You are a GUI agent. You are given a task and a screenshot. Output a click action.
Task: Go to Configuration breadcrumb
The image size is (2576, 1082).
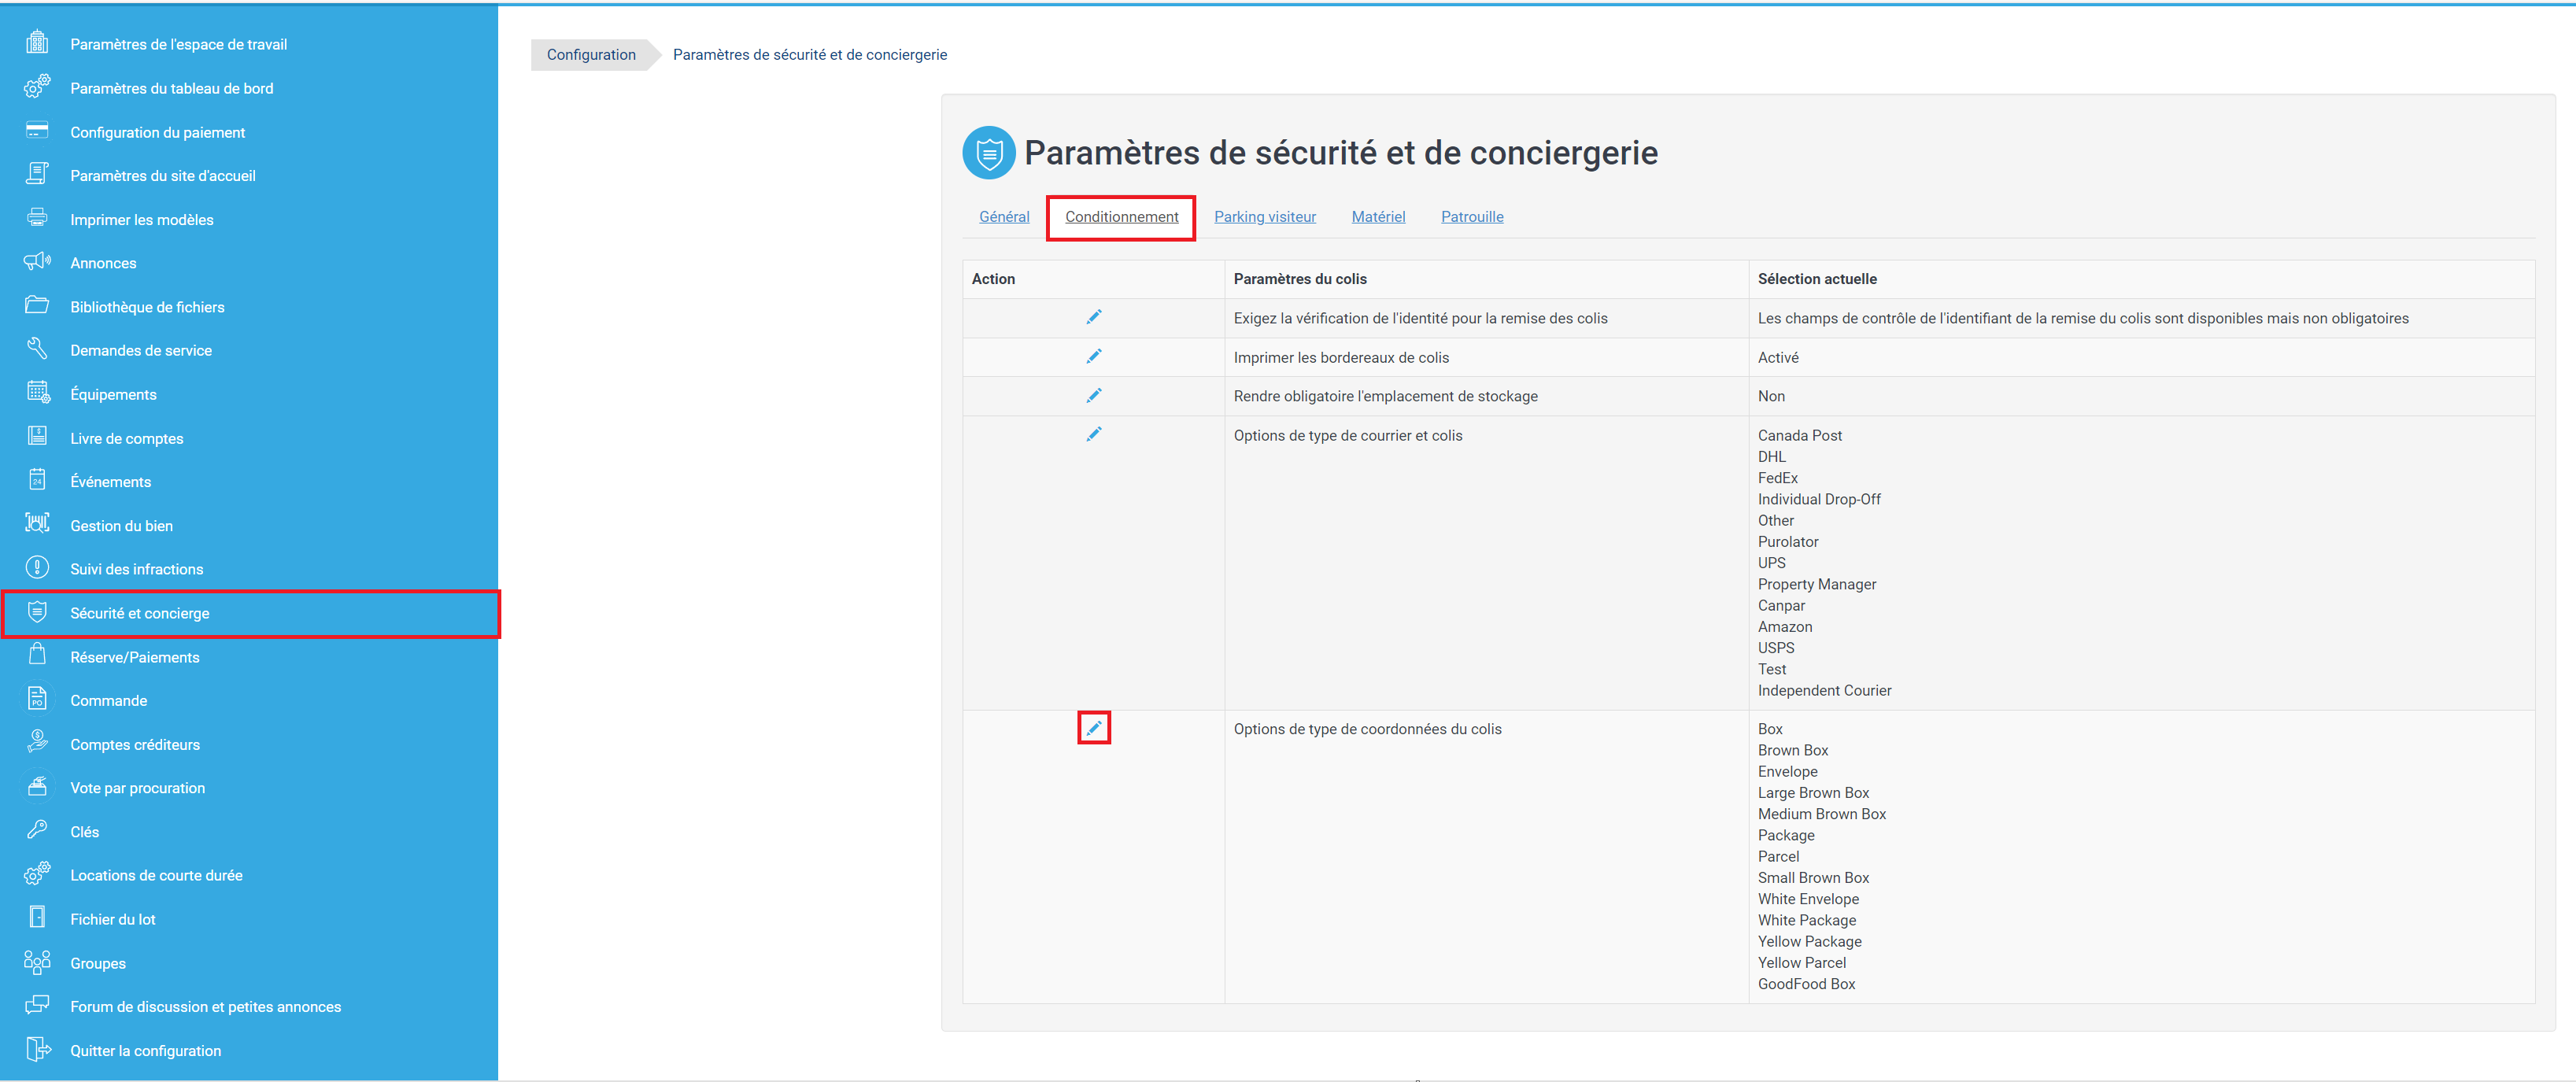[x=591, y=54]
